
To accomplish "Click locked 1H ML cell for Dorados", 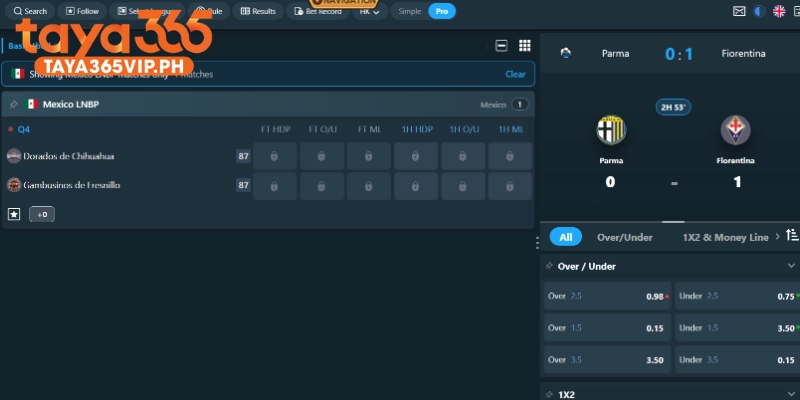I will click(510, 156).
